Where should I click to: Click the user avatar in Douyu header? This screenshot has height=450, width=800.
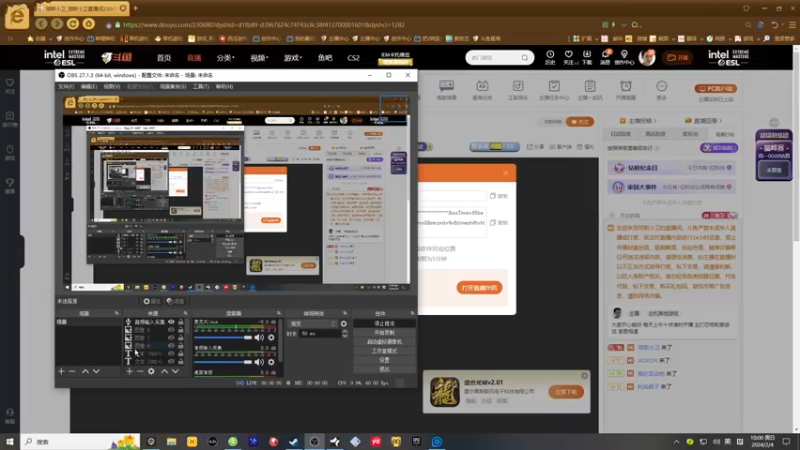pyautogui.click(x=647, y=58)
